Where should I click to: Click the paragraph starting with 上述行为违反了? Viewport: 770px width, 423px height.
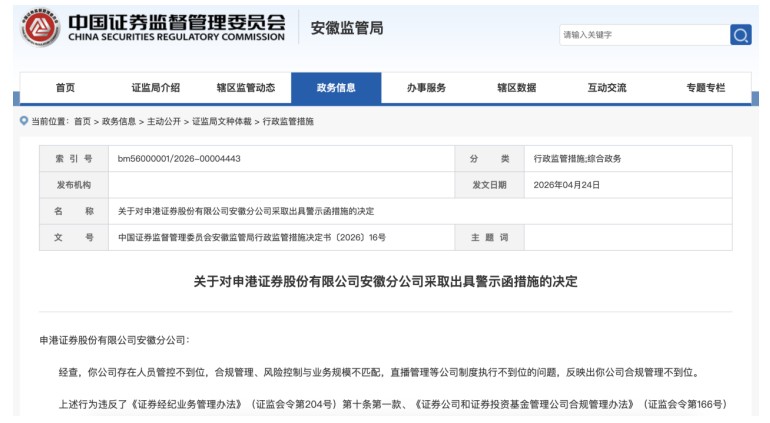click(x=393, y=404)
